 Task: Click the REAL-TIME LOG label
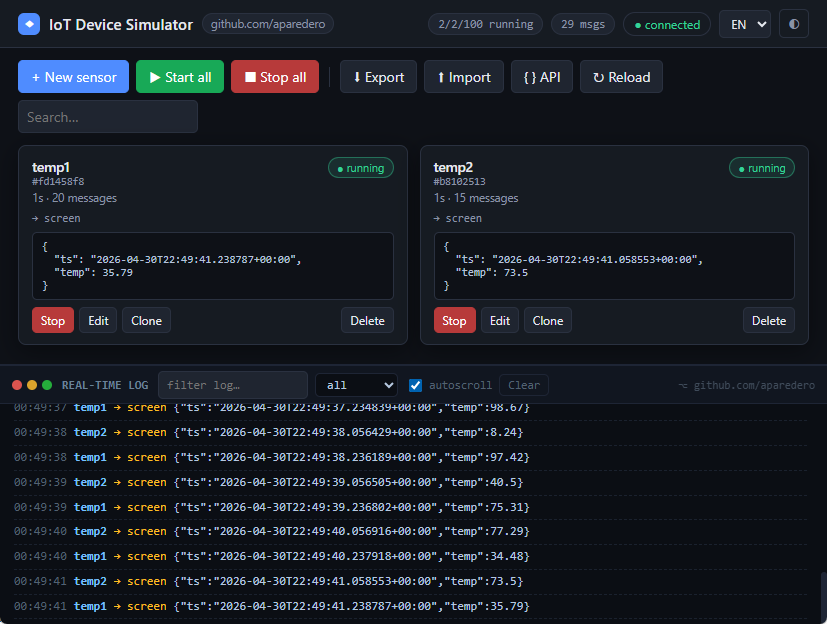[x=105, y=385]
